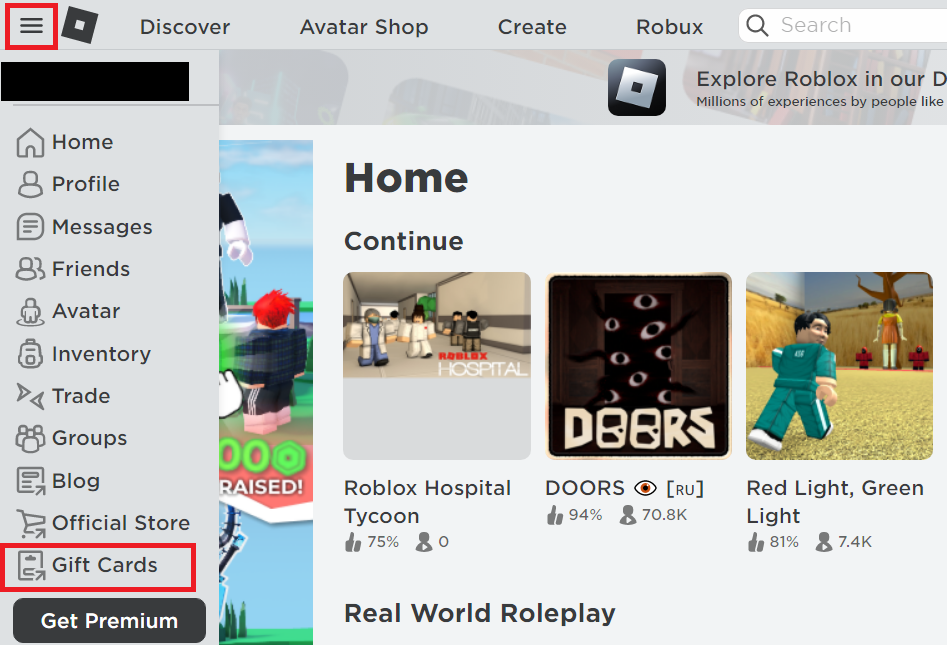Image resolution: width=947 pixels, height=645 pixels.
Task: Click the Get Premium button
Action: click(109, 621)
